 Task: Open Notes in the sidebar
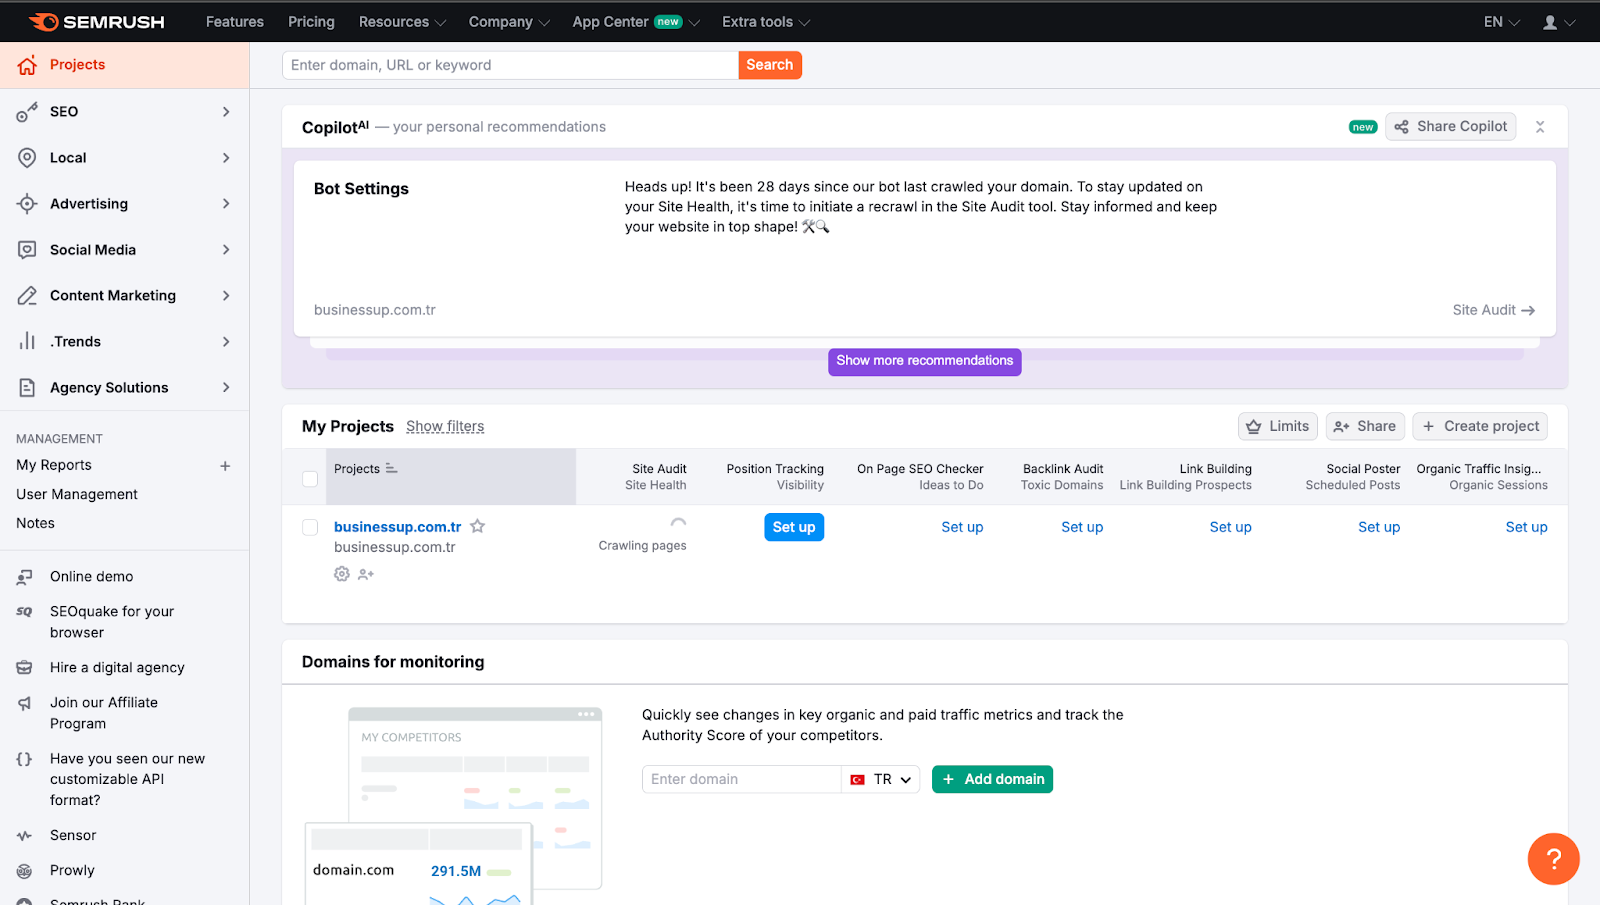[35, 523]
